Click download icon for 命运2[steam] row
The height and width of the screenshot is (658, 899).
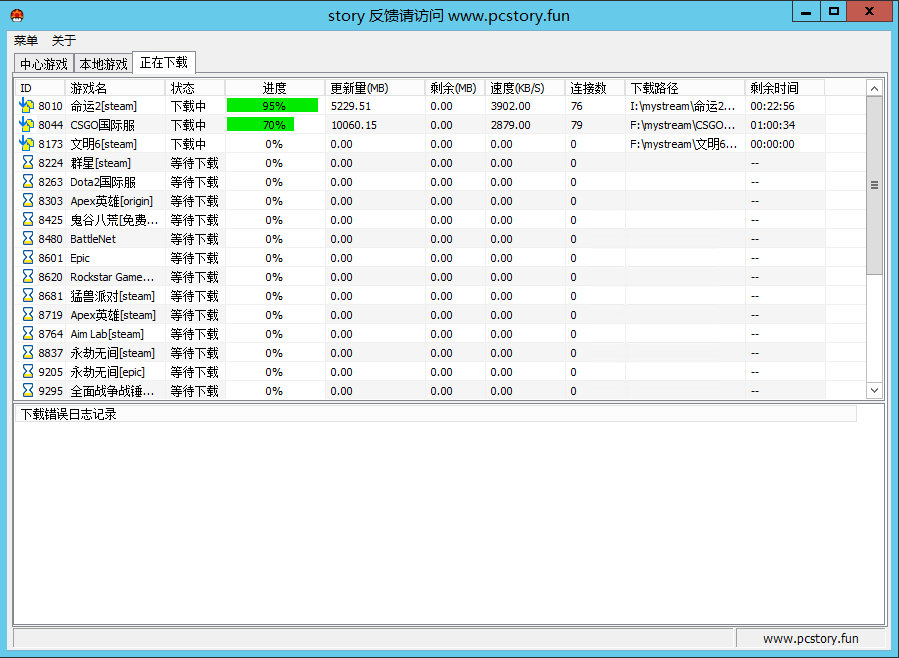pyautogui.click(x=26, y=105)
